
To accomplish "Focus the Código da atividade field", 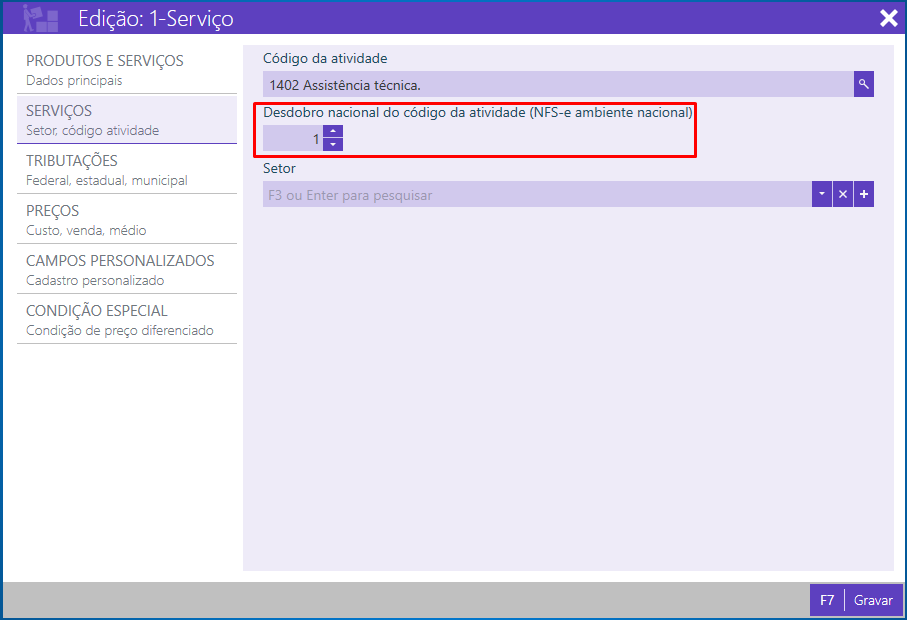I will click(x=557, y=85).
